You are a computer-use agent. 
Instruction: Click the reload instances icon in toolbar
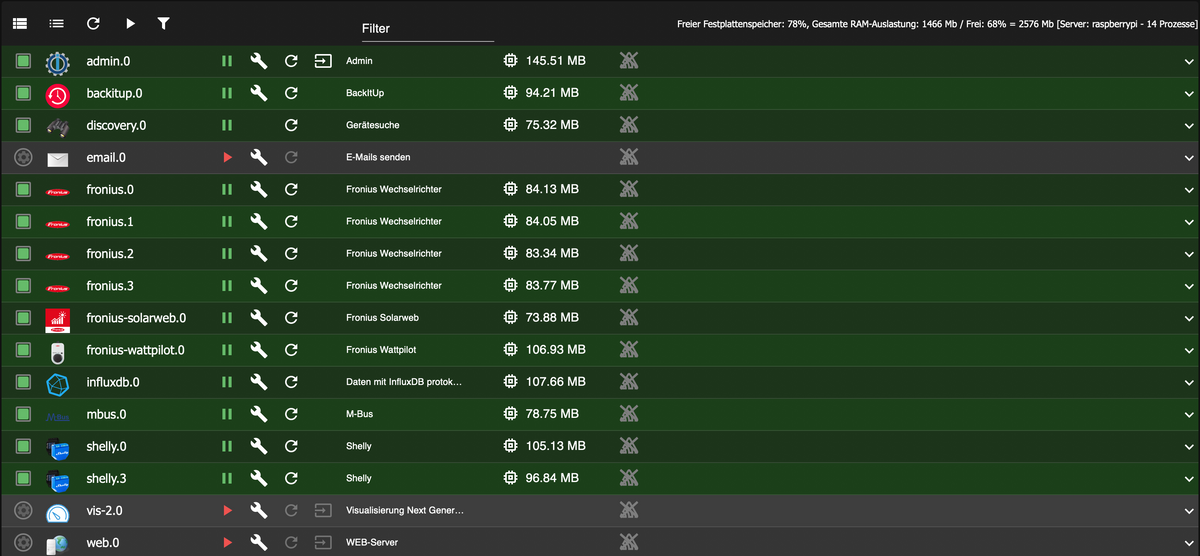(x=93, y=22)
